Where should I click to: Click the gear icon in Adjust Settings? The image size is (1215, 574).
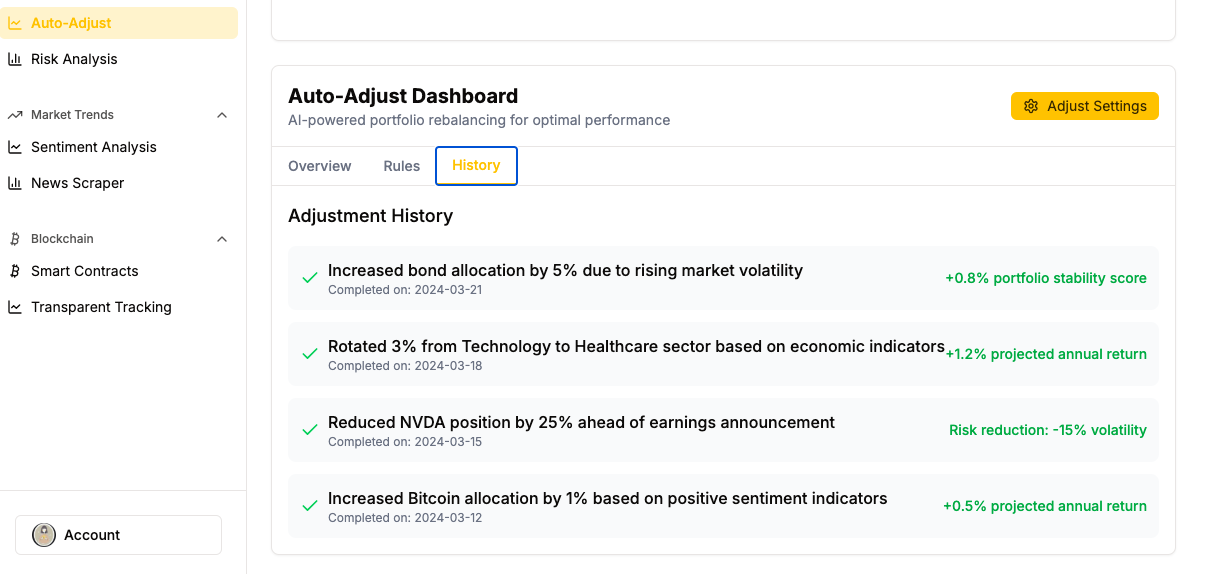[x=1031, y=106]
